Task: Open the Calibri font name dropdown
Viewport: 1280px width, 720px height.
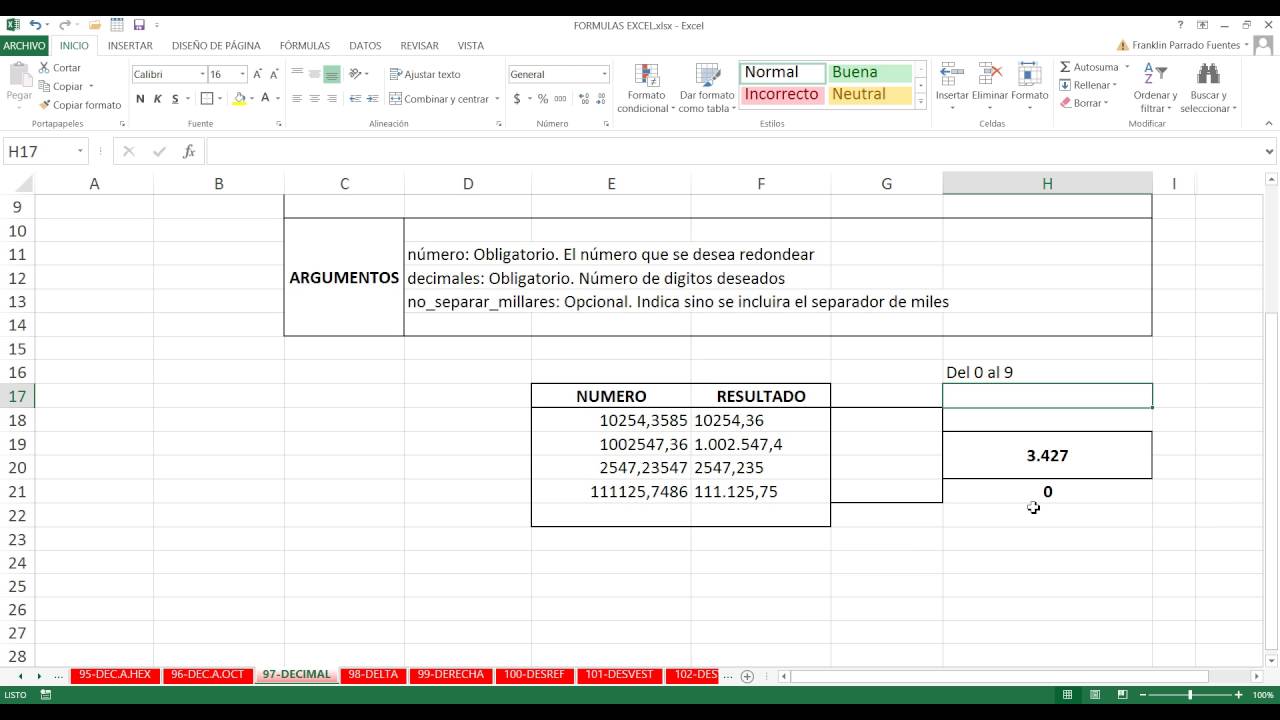Action: click(x=202, y=74)
